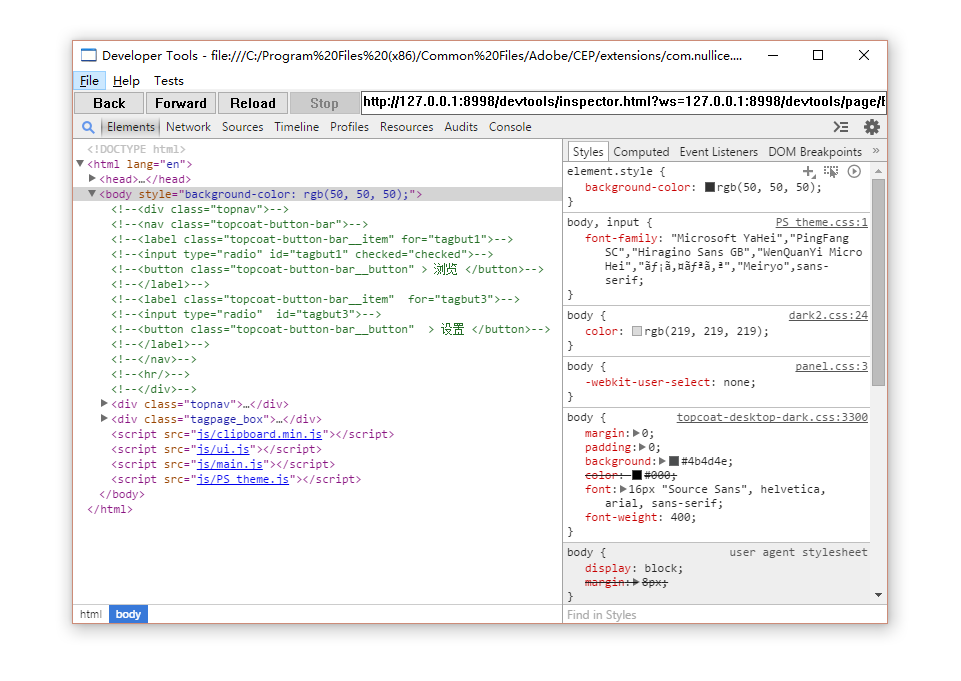This screenshot has height=681, width=961.
Task: Expand font shorthand property triangle
Action: 623,489
